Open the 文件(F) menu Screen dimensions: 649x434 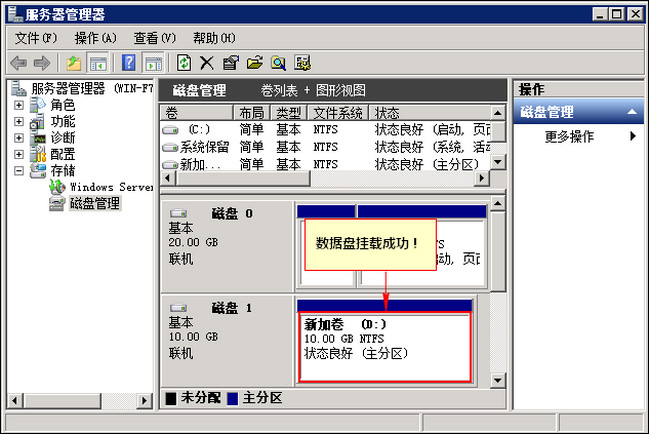(38, 37)
